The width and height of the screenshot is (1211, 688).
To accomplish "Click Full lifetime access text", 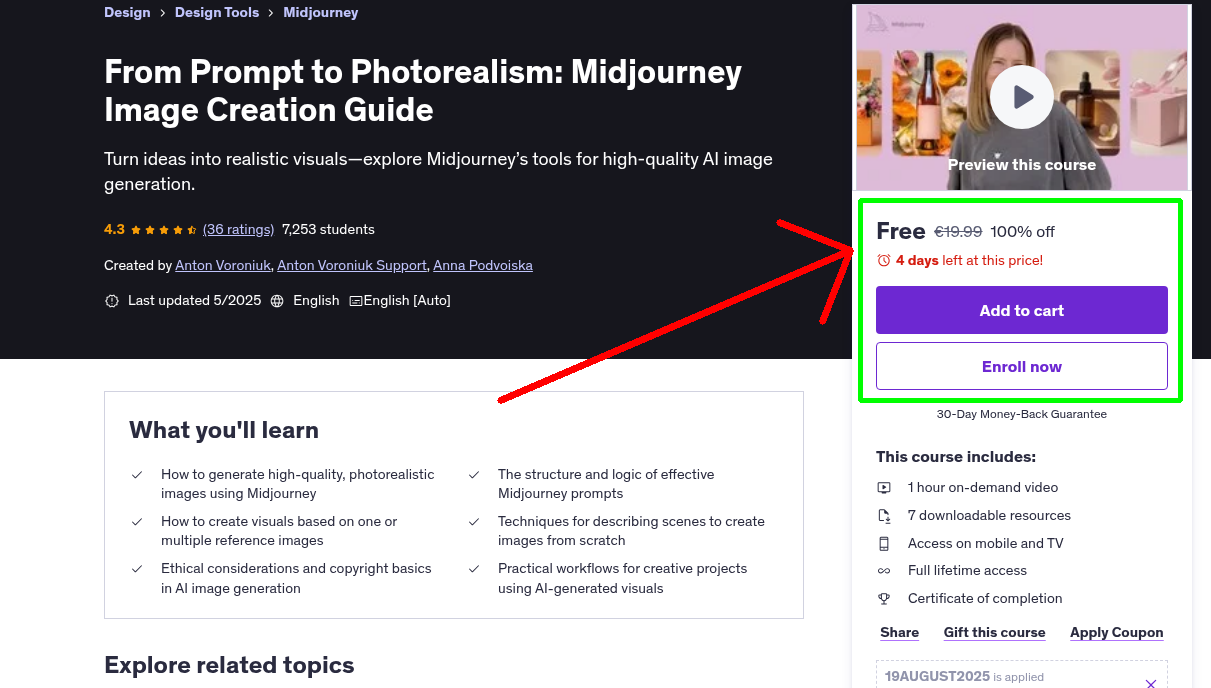I will point(967,570).
